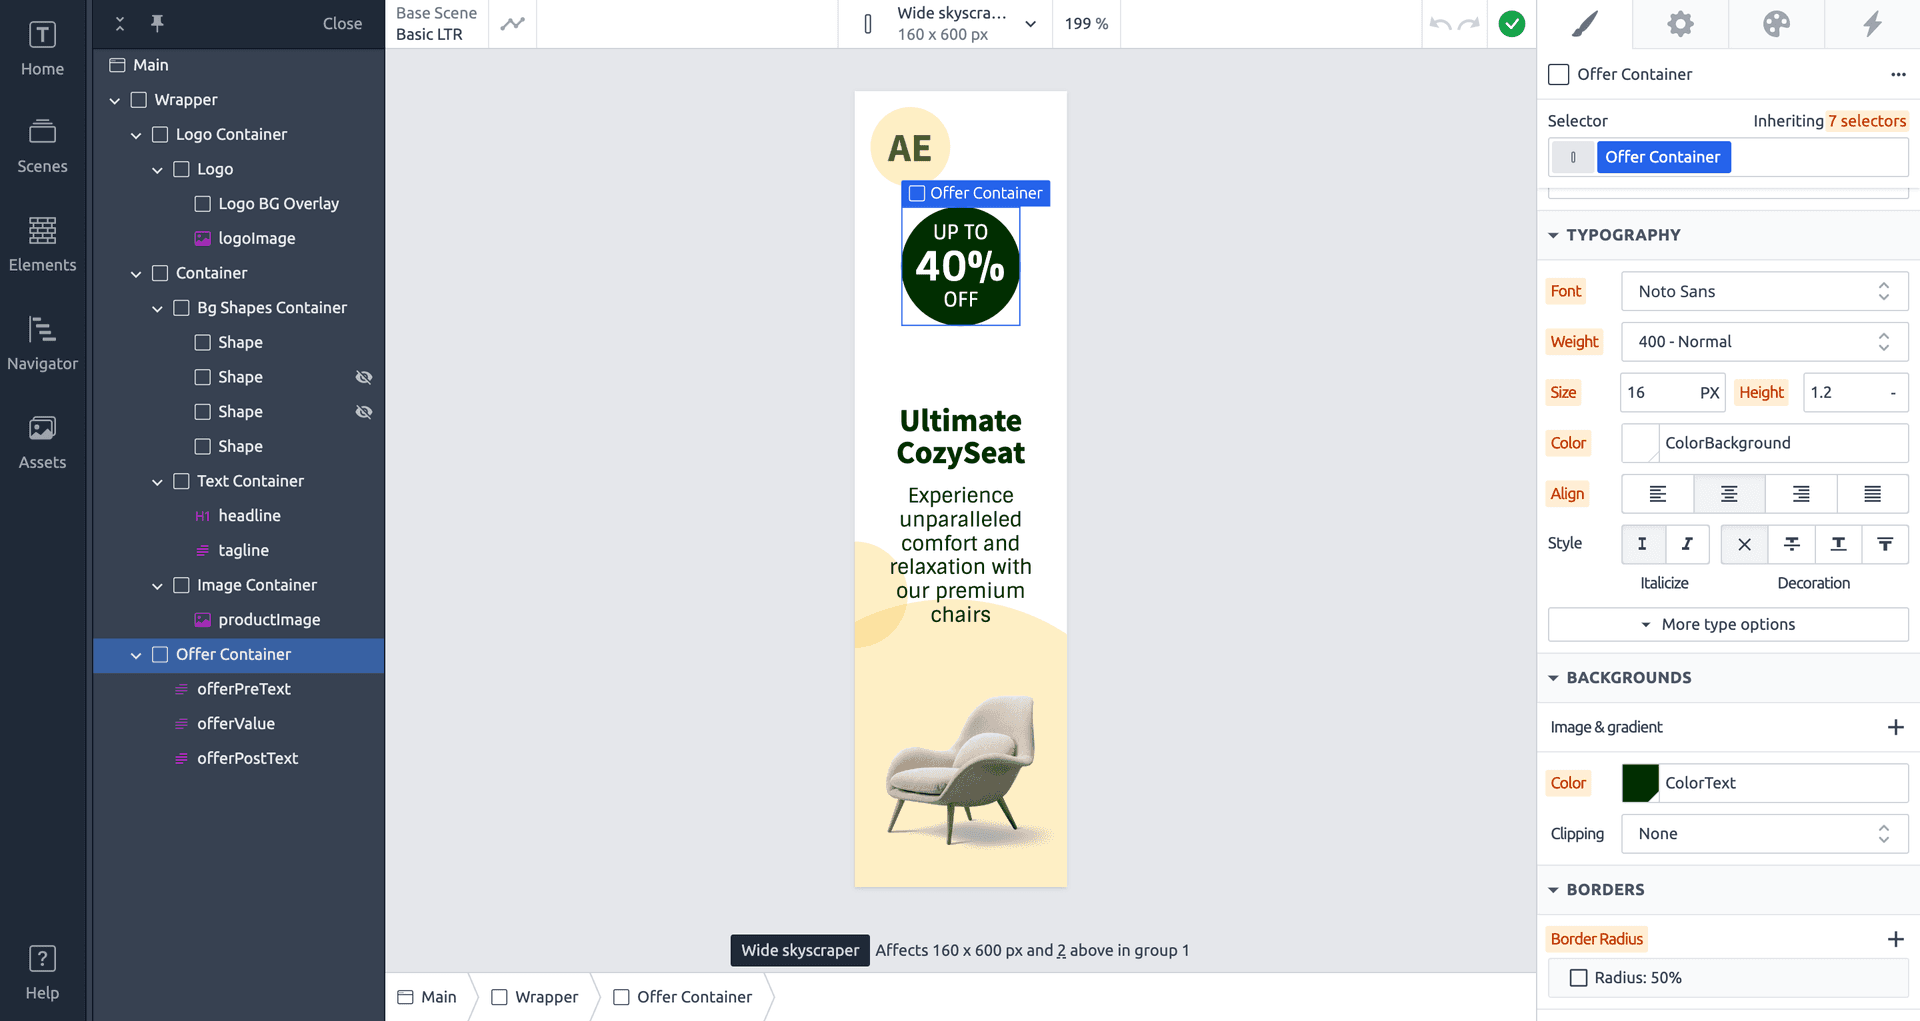
Task: Click the animation graph icon
Action: (x=512, y=24)
